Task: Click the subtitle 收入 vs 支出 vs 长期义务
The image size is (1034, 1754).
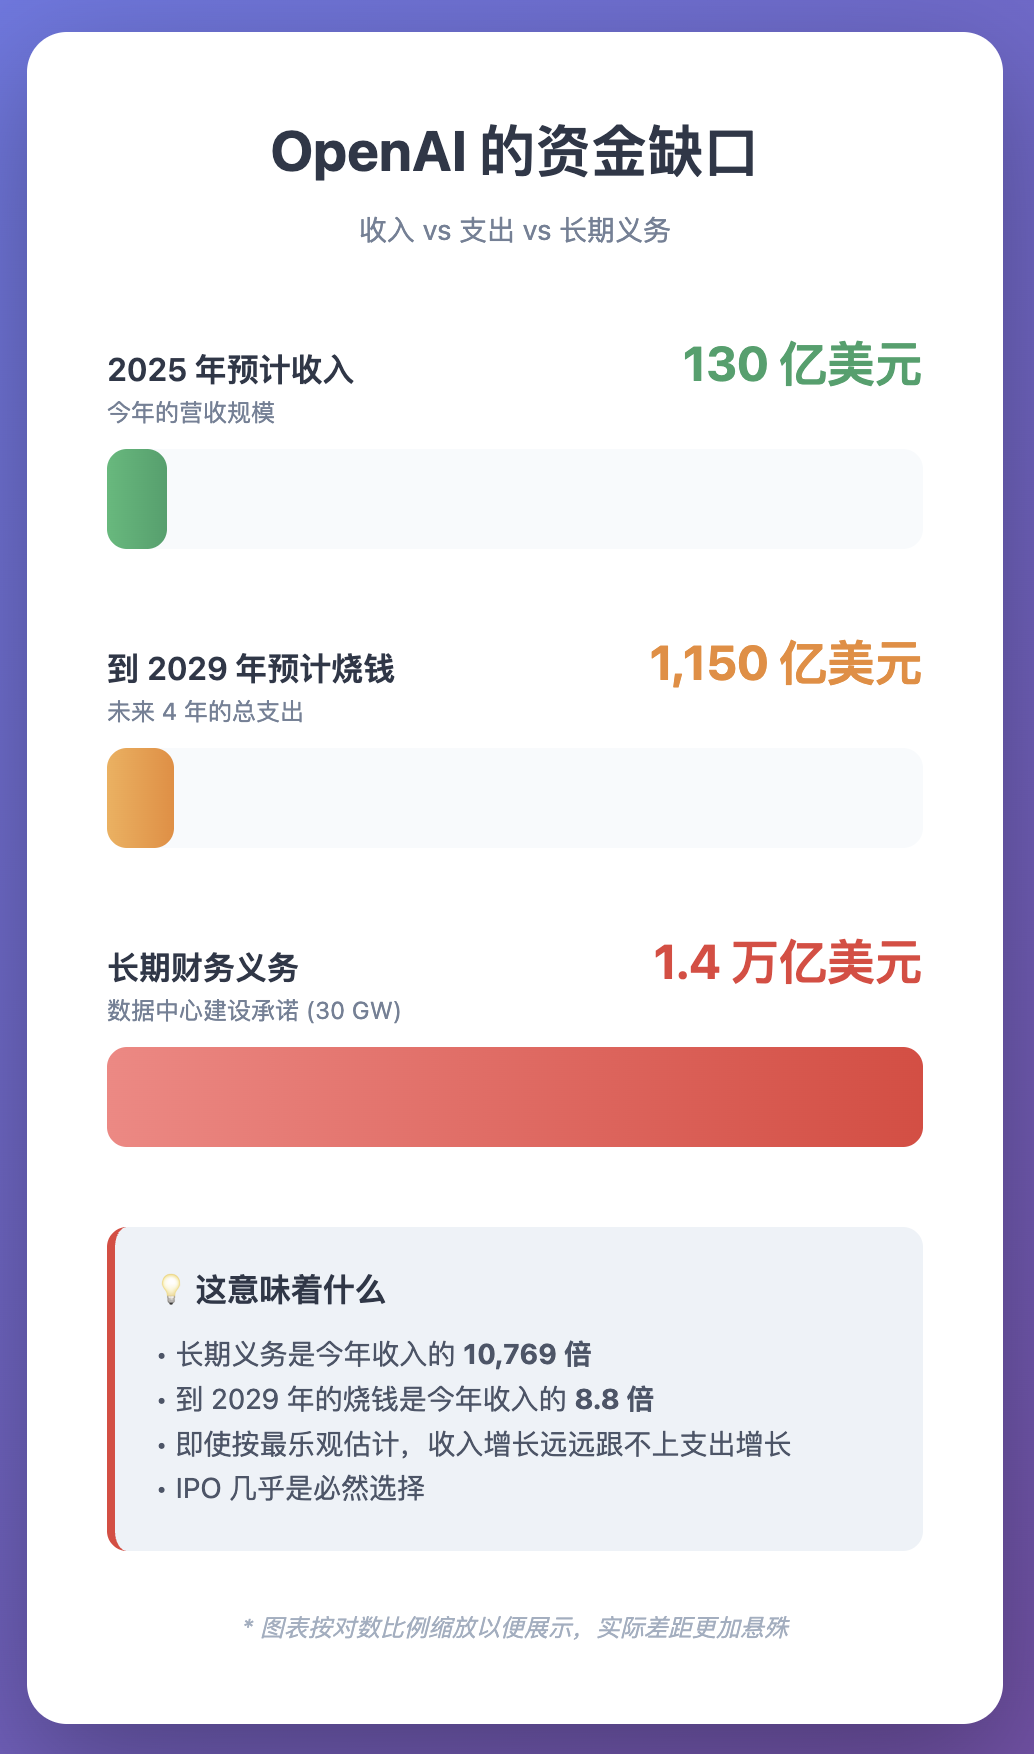Action: [x=515, y=231]
